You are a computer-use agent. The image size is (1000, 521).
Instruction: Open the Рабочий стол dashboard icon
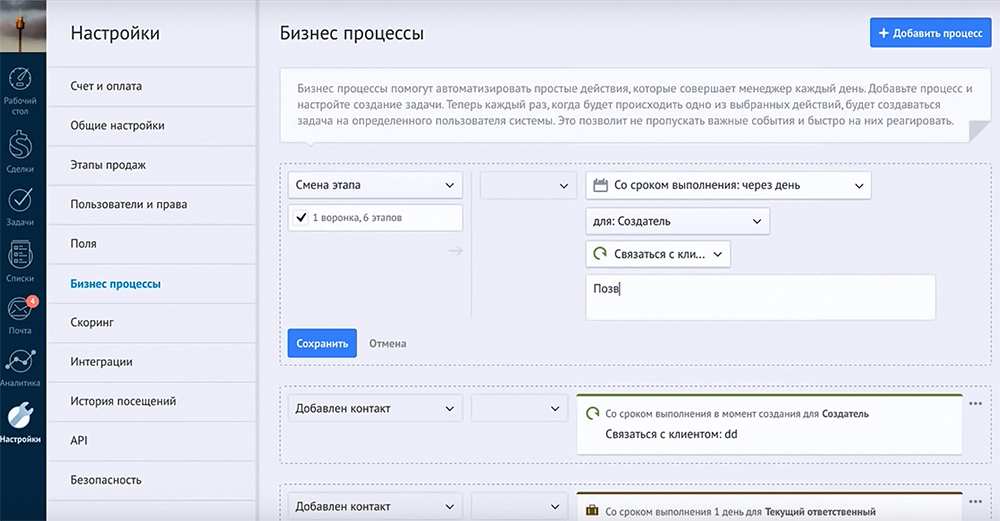[x=20, y=79]
